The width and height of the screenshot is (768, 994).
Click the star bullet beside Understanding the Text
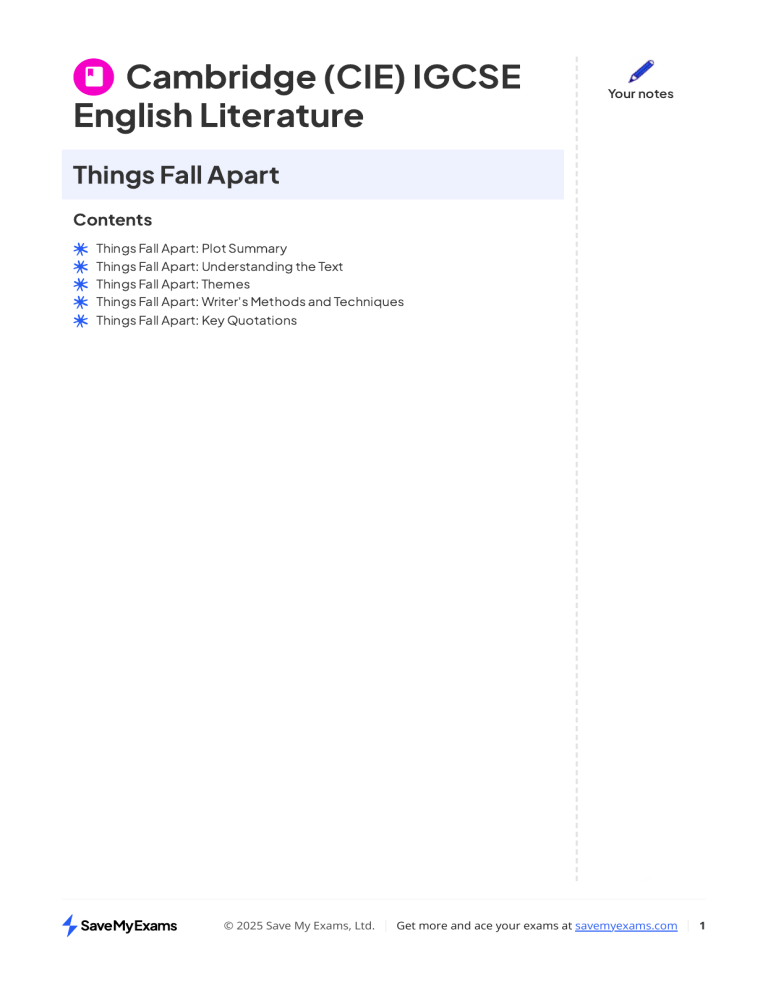pos(81,266)
